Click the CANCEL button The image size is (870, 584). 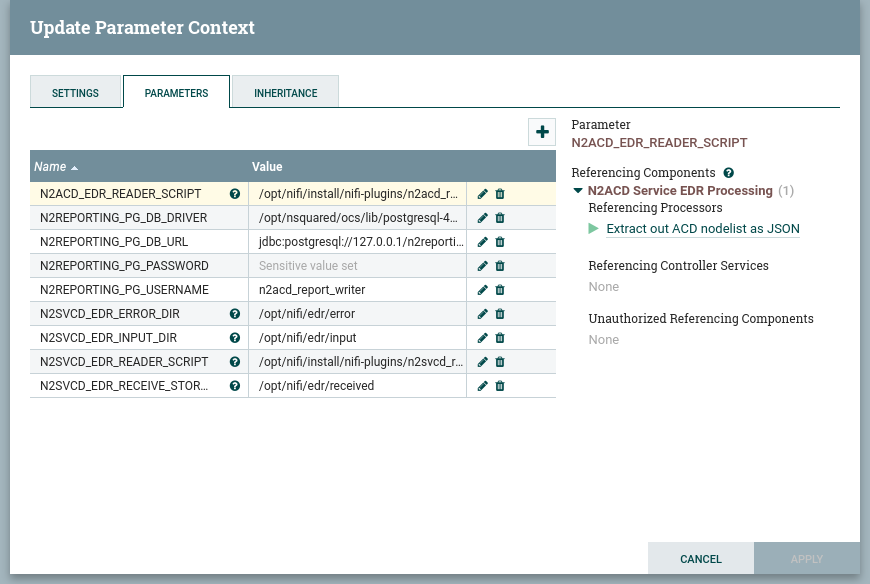[x=700, y=558]
